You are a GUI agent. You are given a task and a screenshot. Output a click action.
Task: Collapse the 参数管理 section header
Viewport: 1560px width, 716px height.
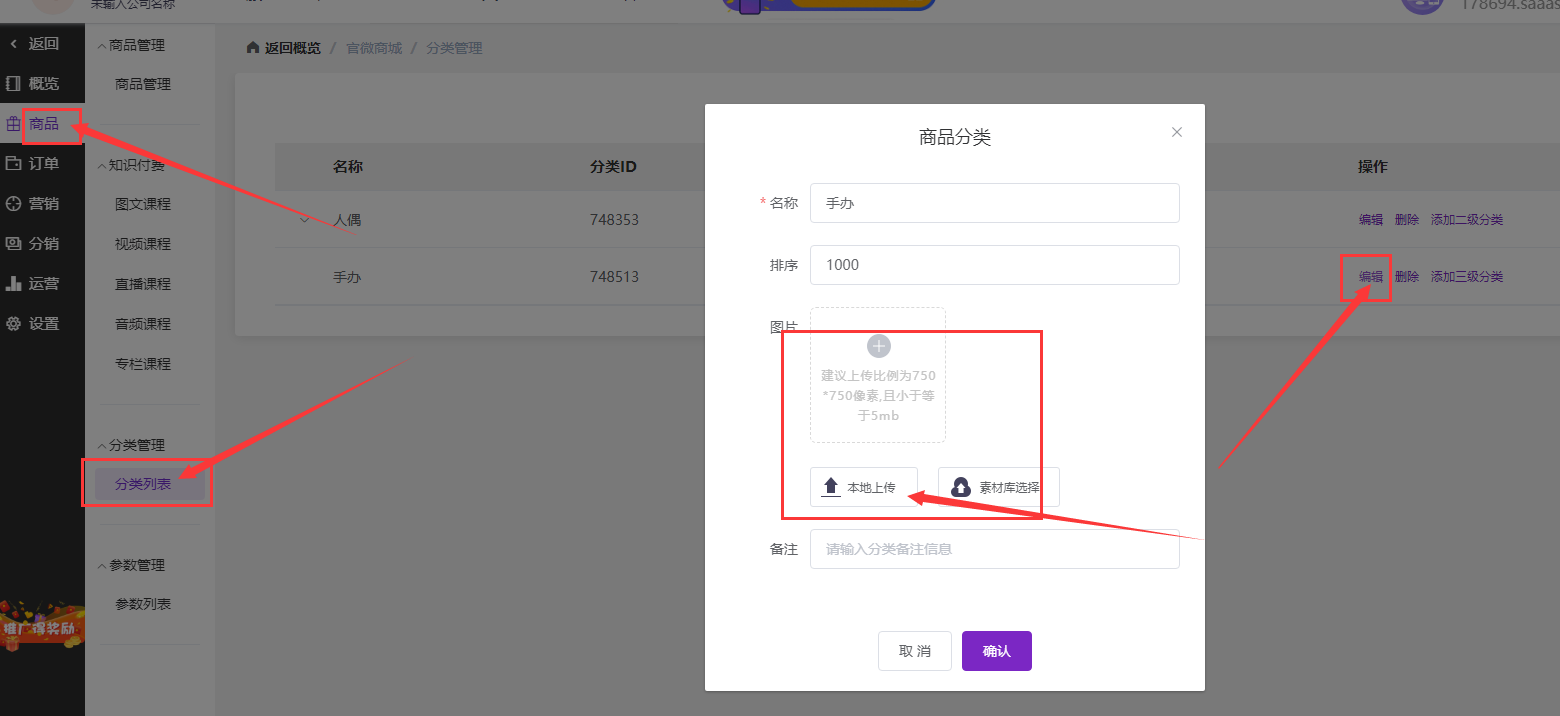tap(131, 565)
